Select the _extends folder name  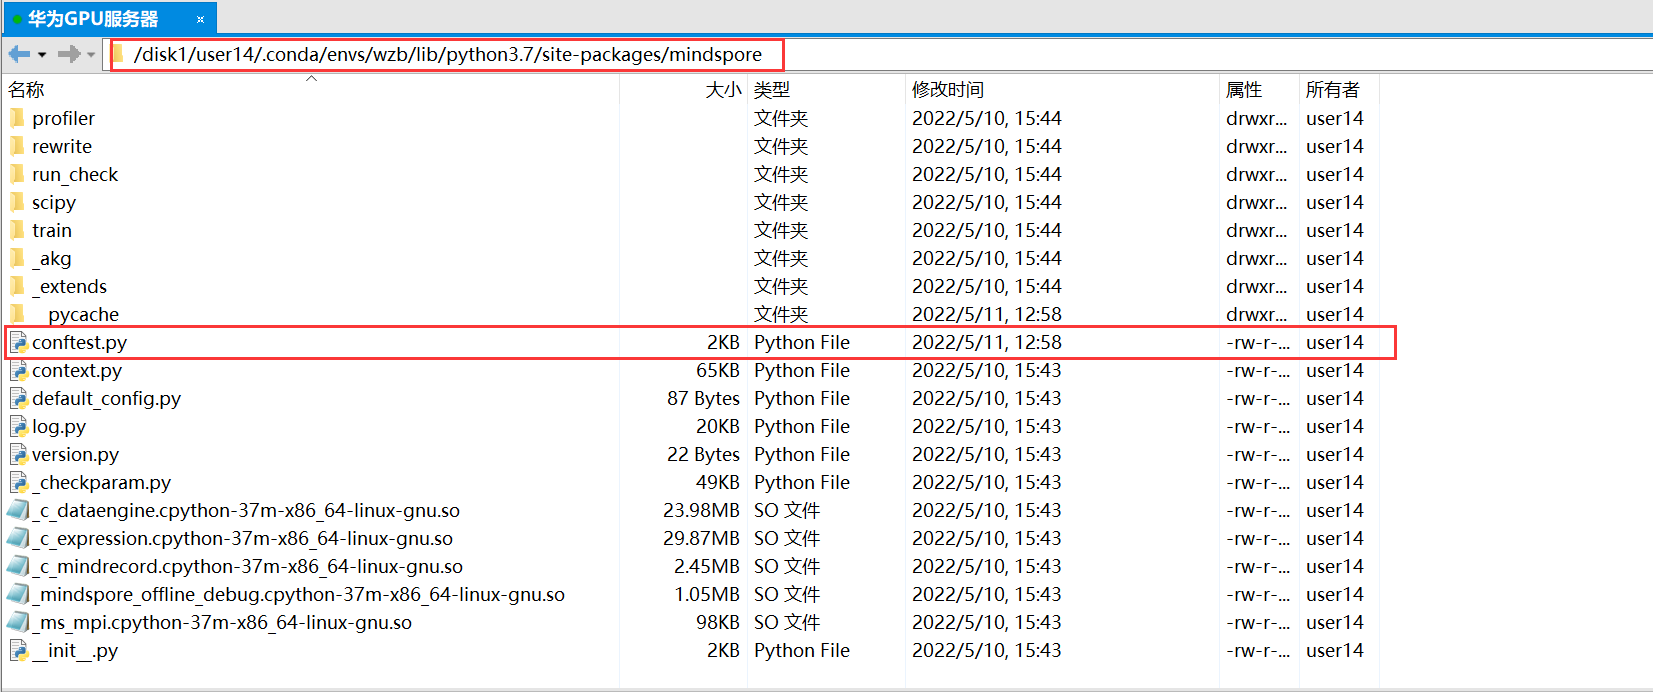[x=70, y=286]
